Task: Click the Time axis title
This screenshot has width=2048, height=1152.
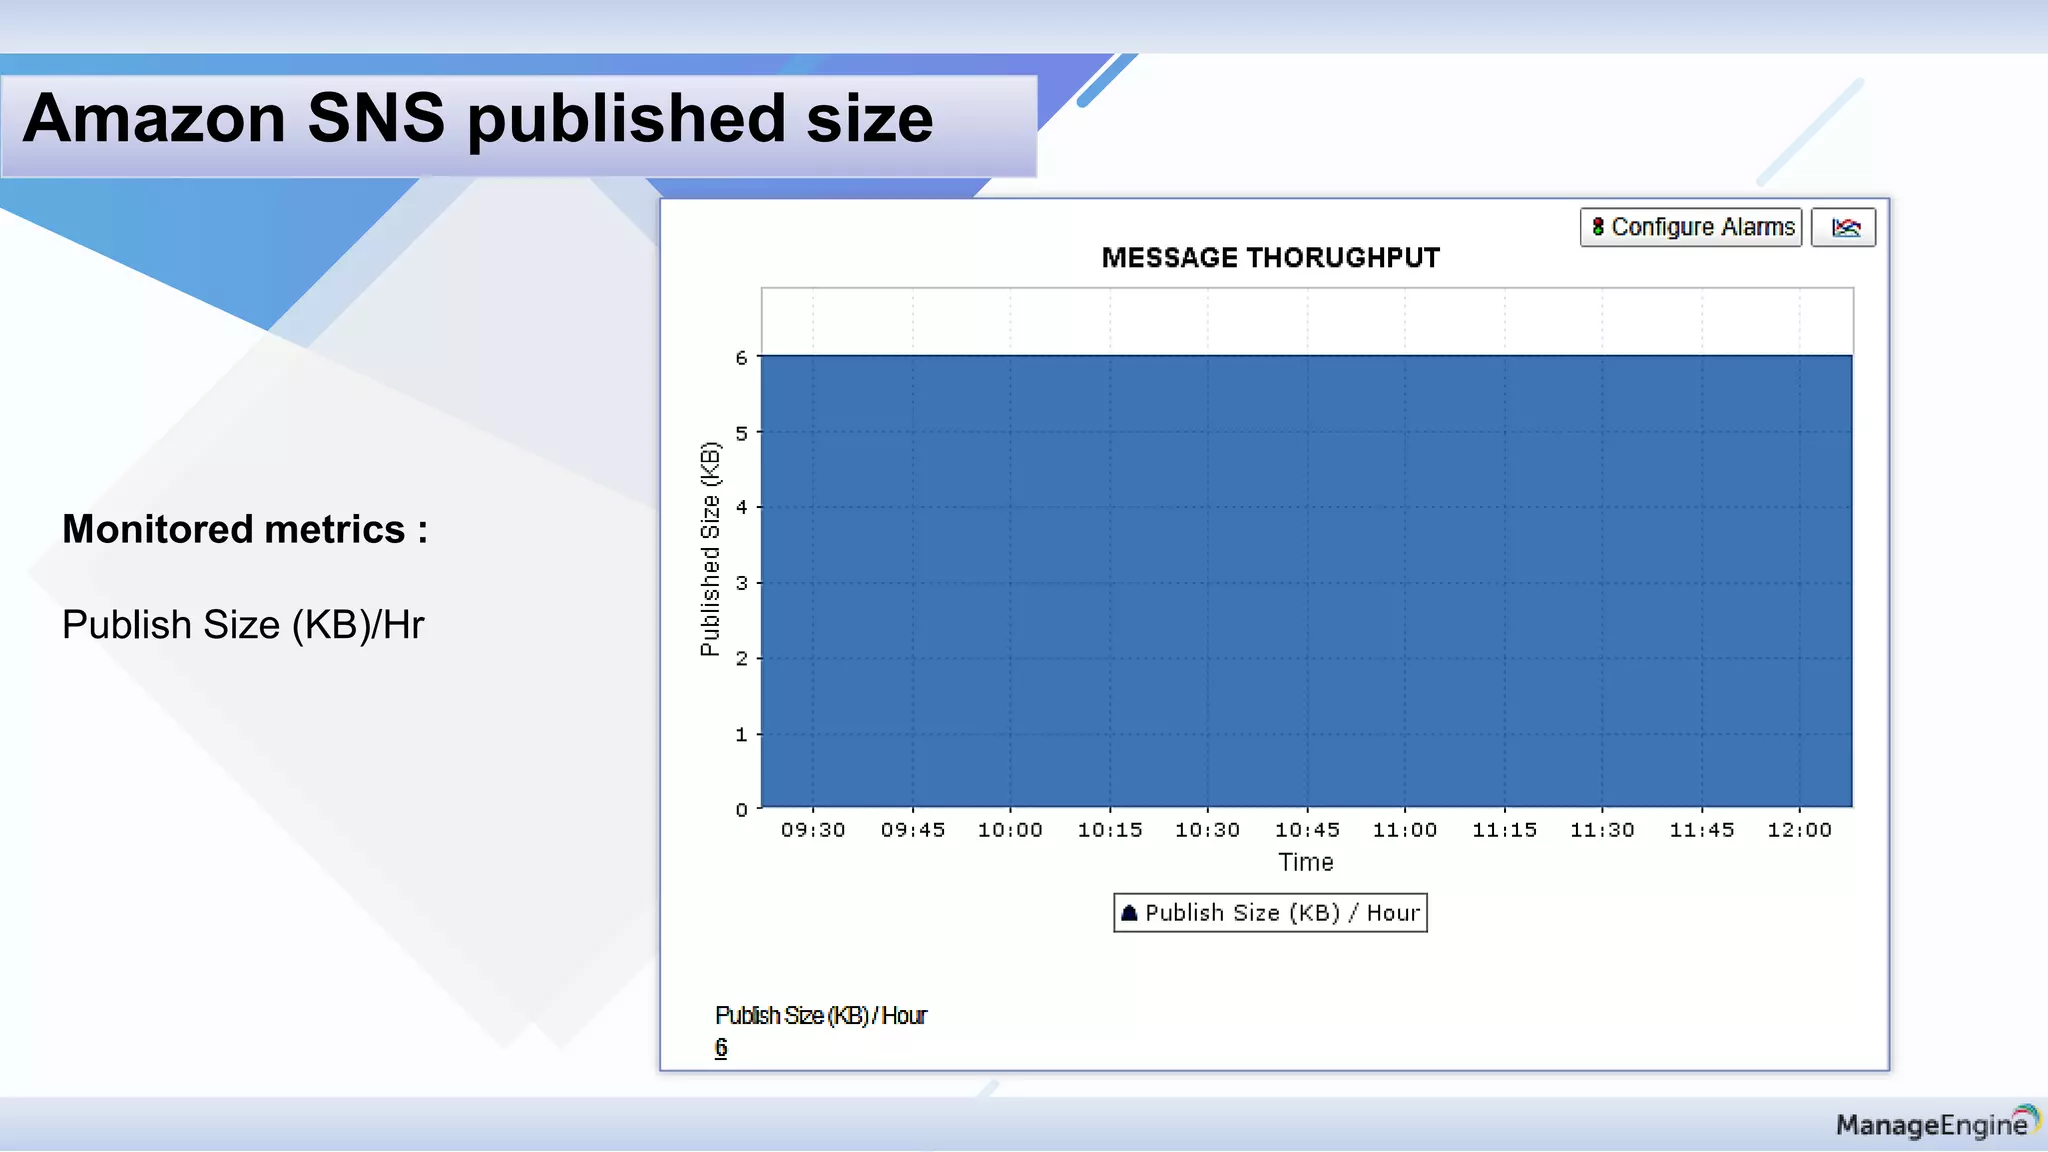Action: pyautogui.click(x=1305, y=862)
